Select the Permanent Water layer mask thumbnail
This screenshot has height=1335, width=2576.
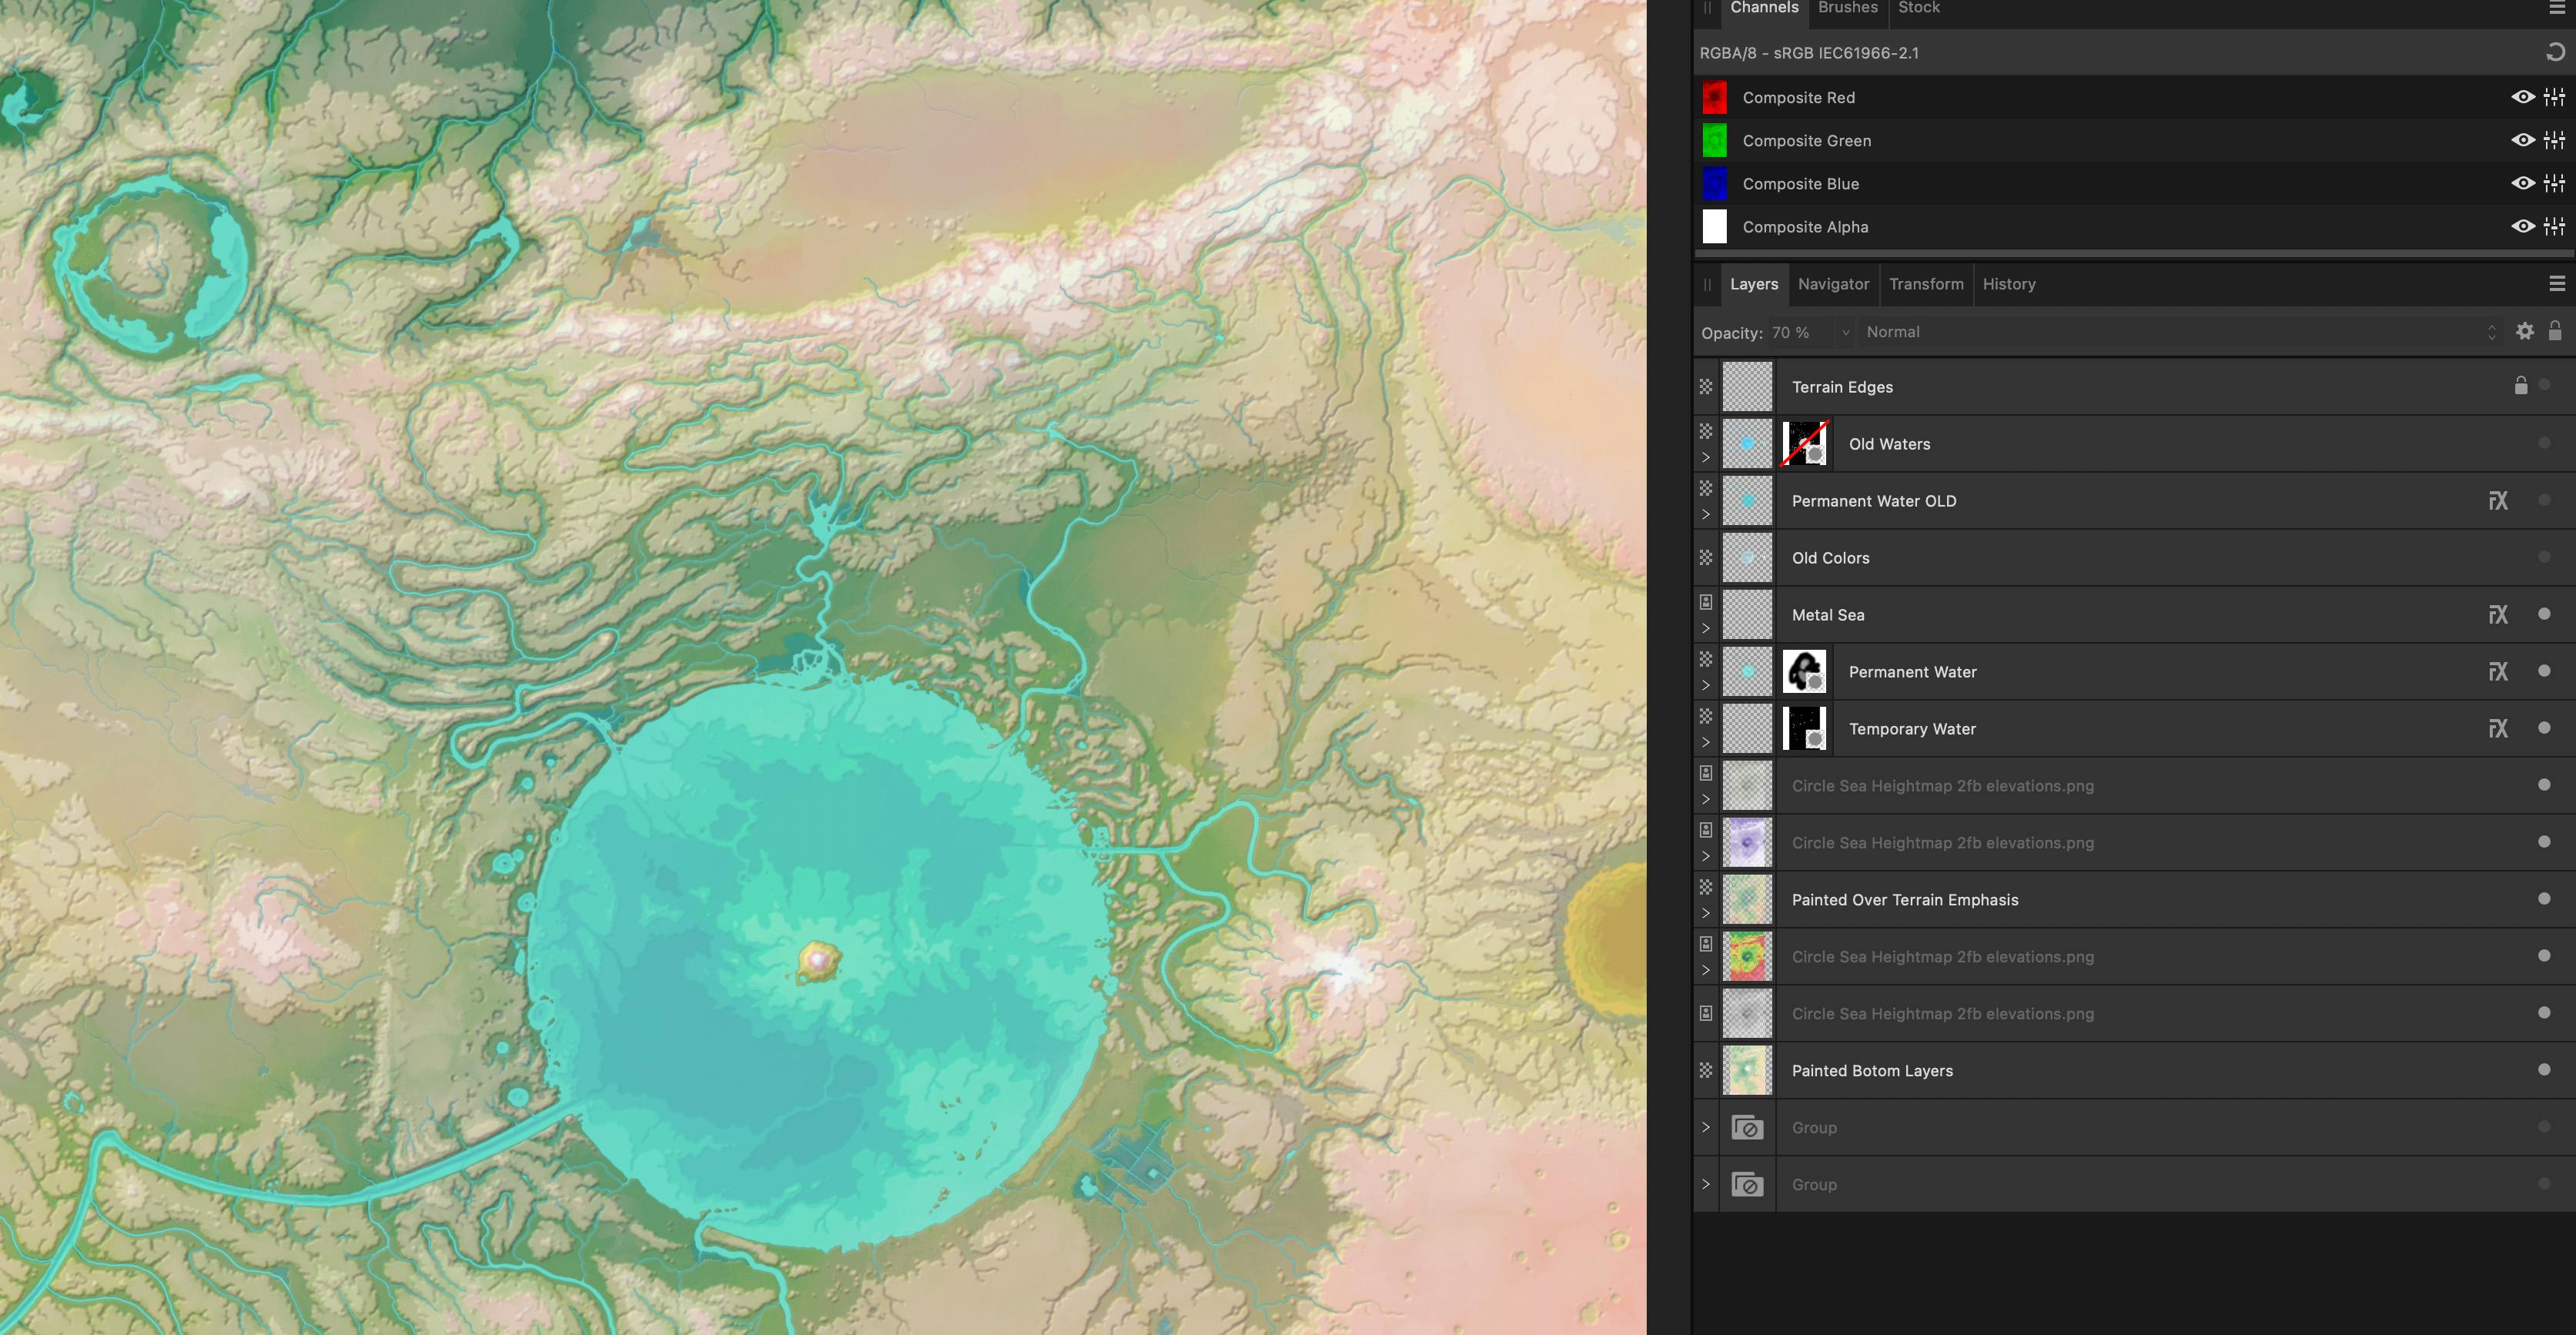click(x=1804, y=672)
